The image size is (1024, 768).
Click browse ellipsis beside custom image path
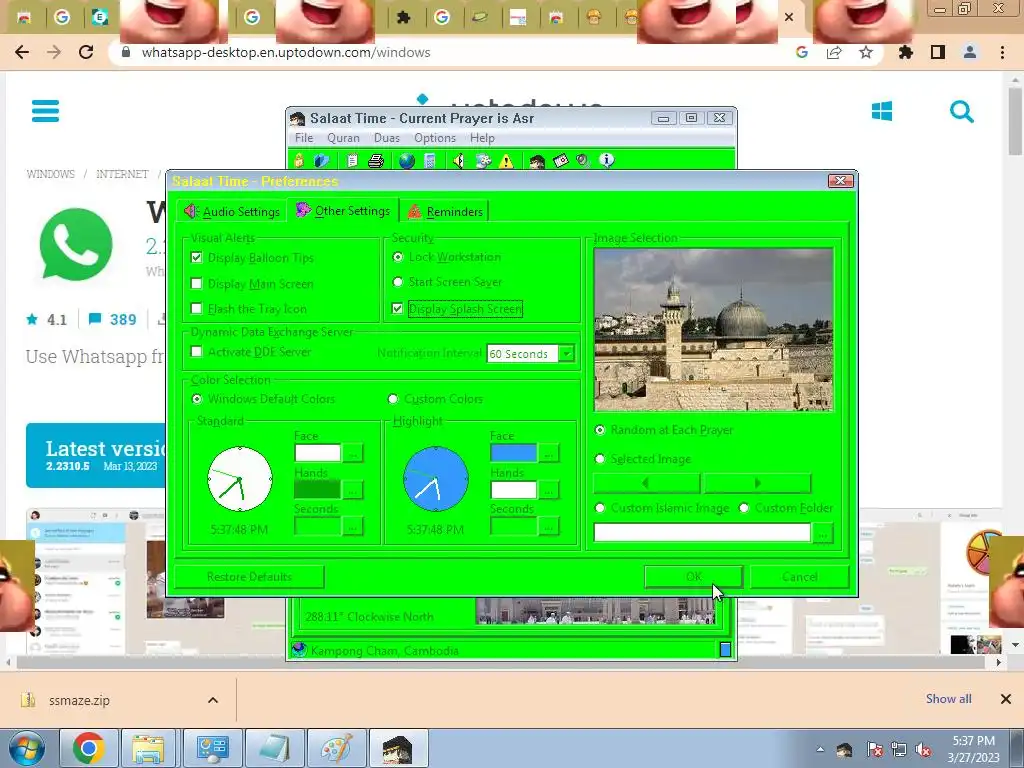822,533
